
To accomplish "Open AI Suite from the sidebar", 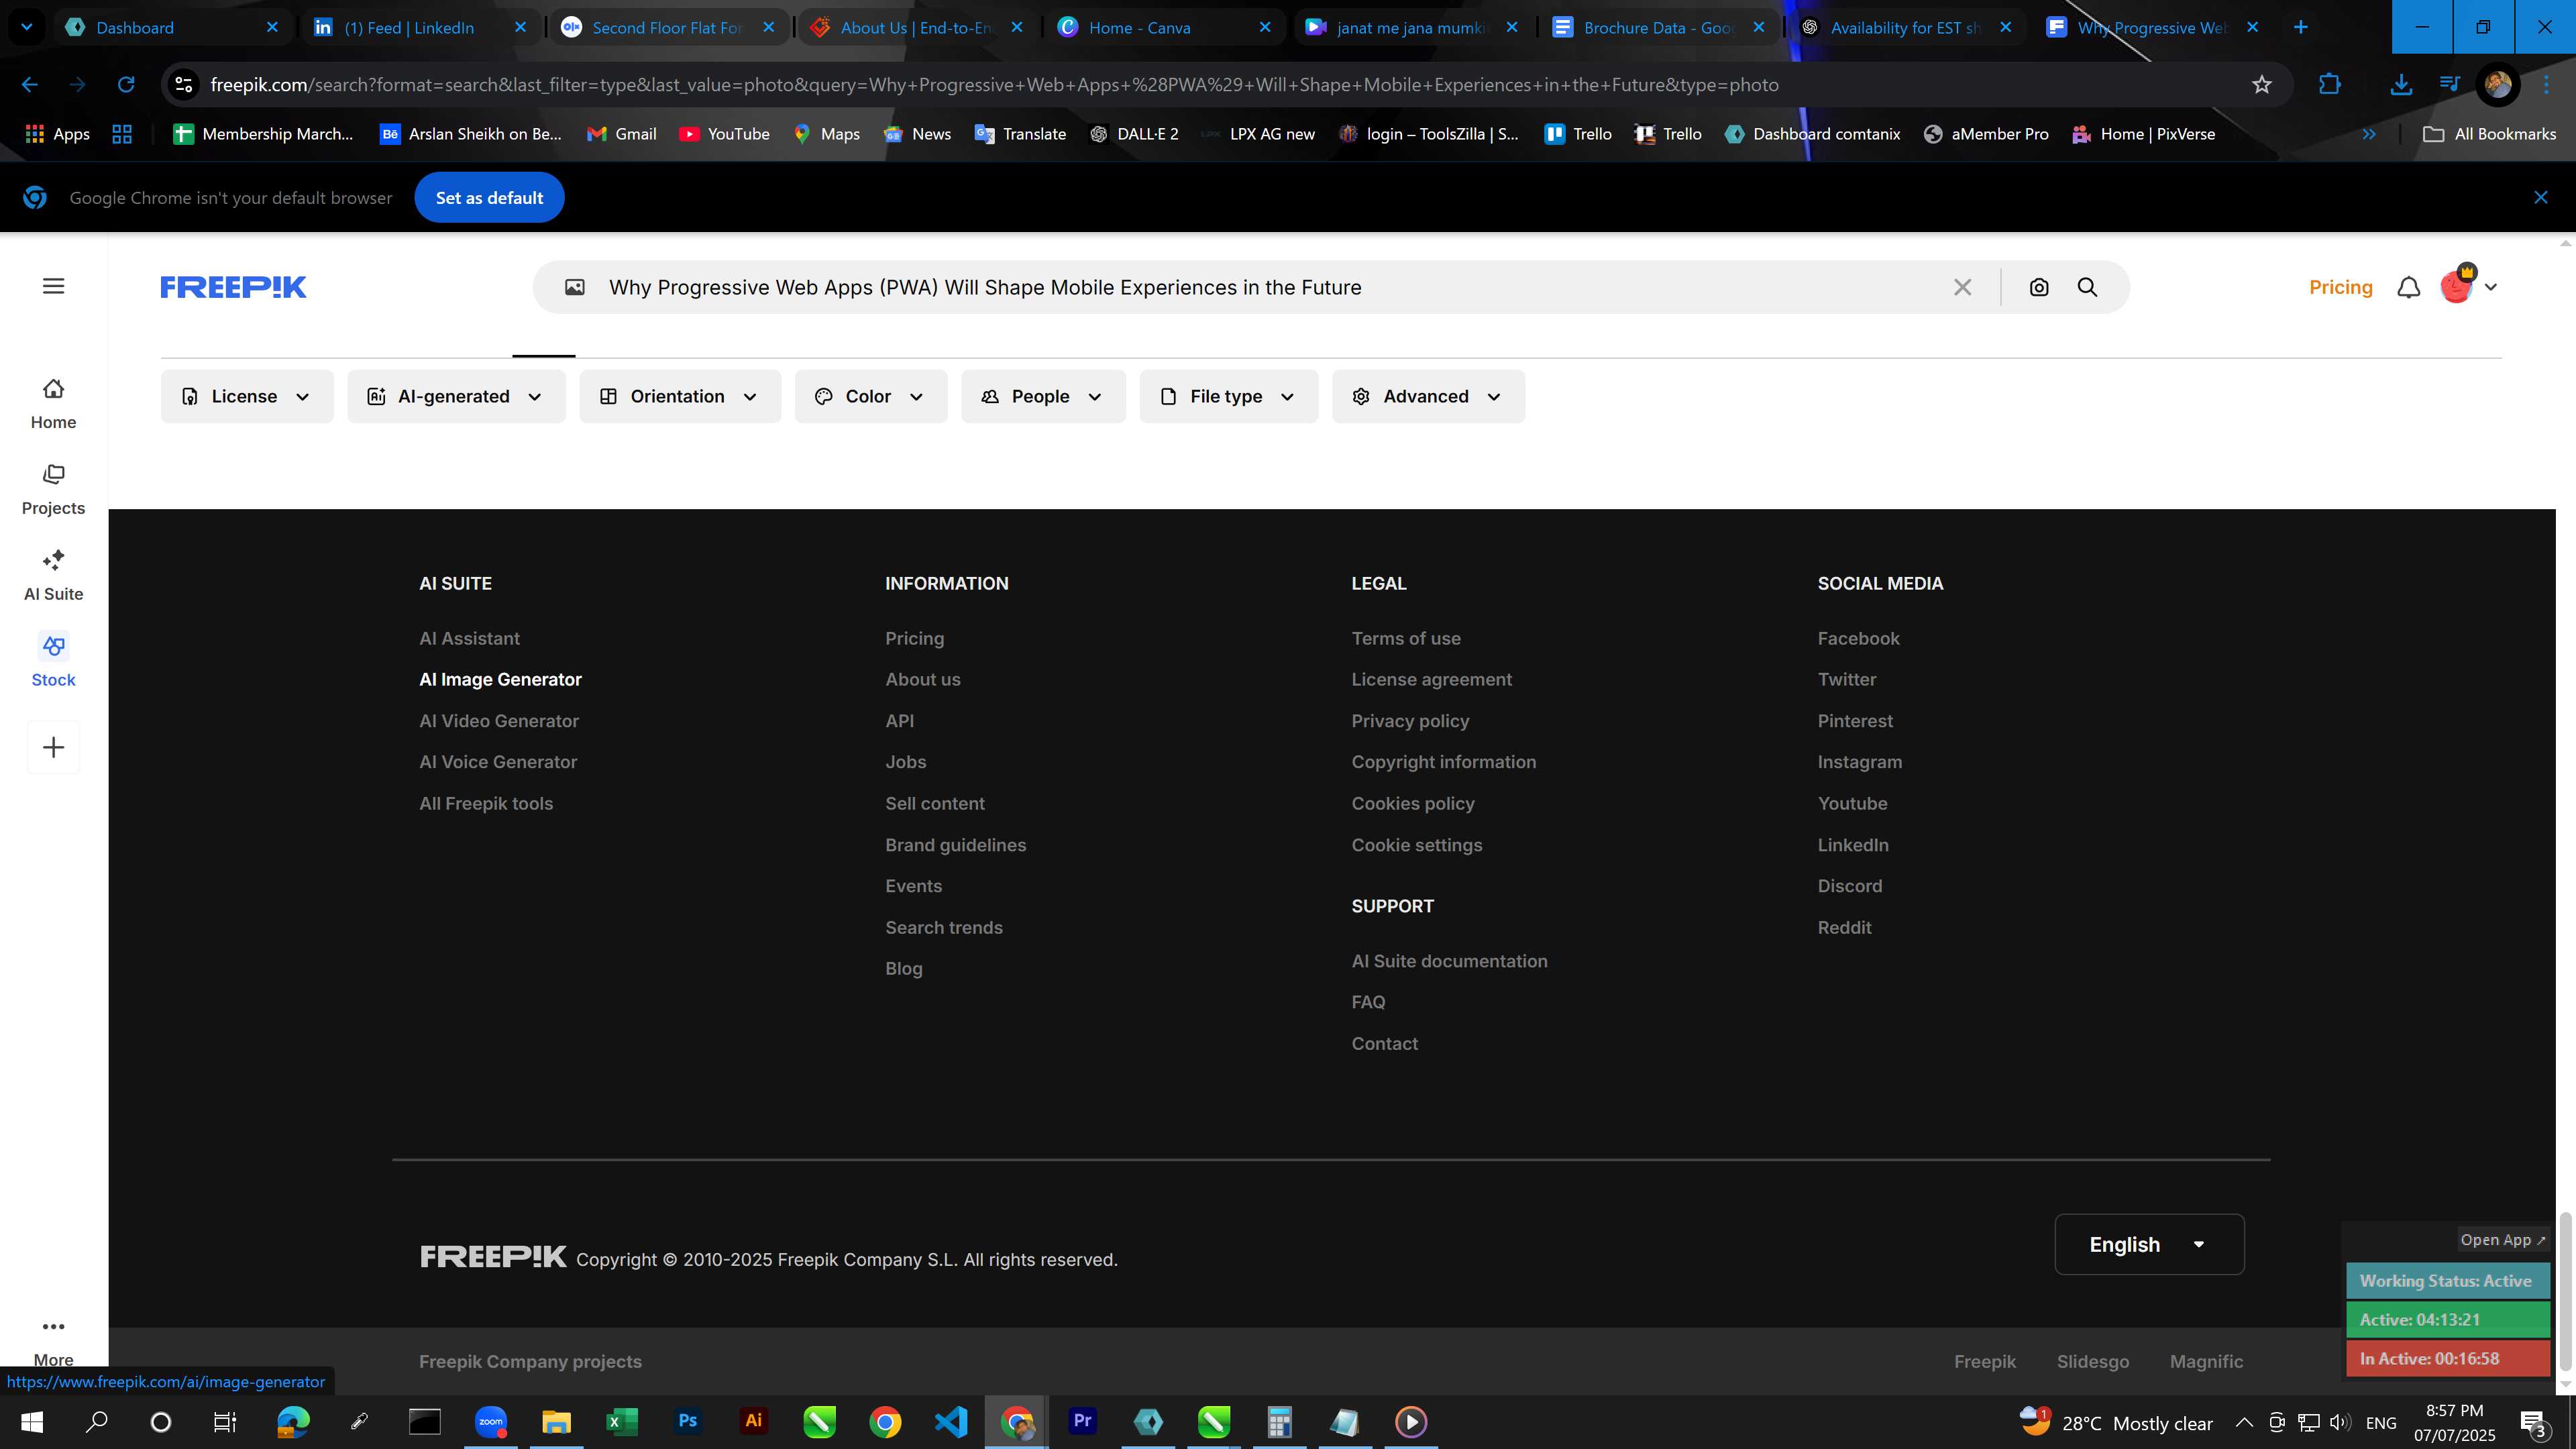I will click(53, 576).
